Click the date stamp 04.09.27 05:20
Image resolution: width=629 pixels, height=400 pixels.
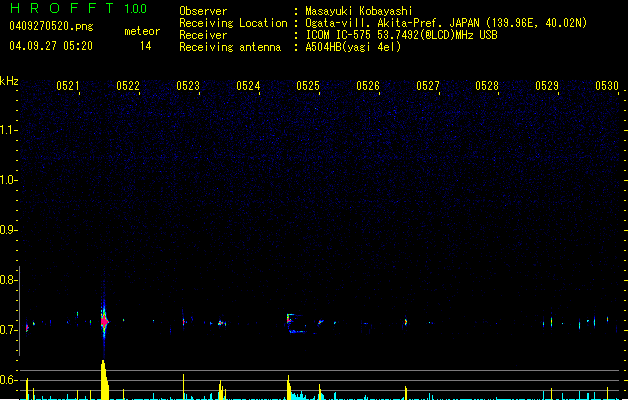(x=51, y=46)
